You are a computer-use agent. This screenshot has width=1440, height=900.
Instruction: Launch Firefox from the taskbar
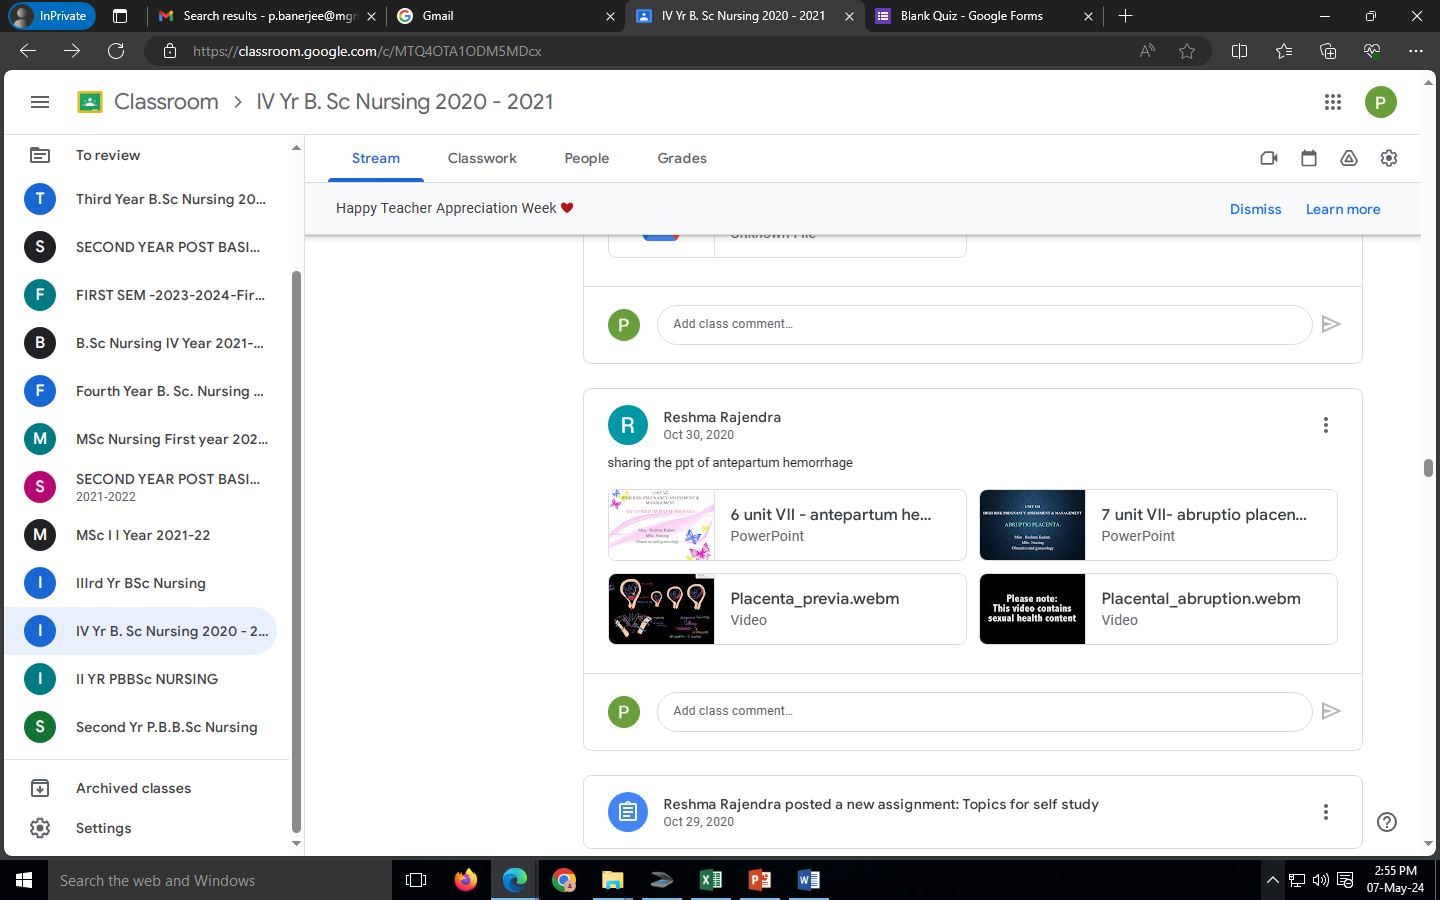click(466, 880)
